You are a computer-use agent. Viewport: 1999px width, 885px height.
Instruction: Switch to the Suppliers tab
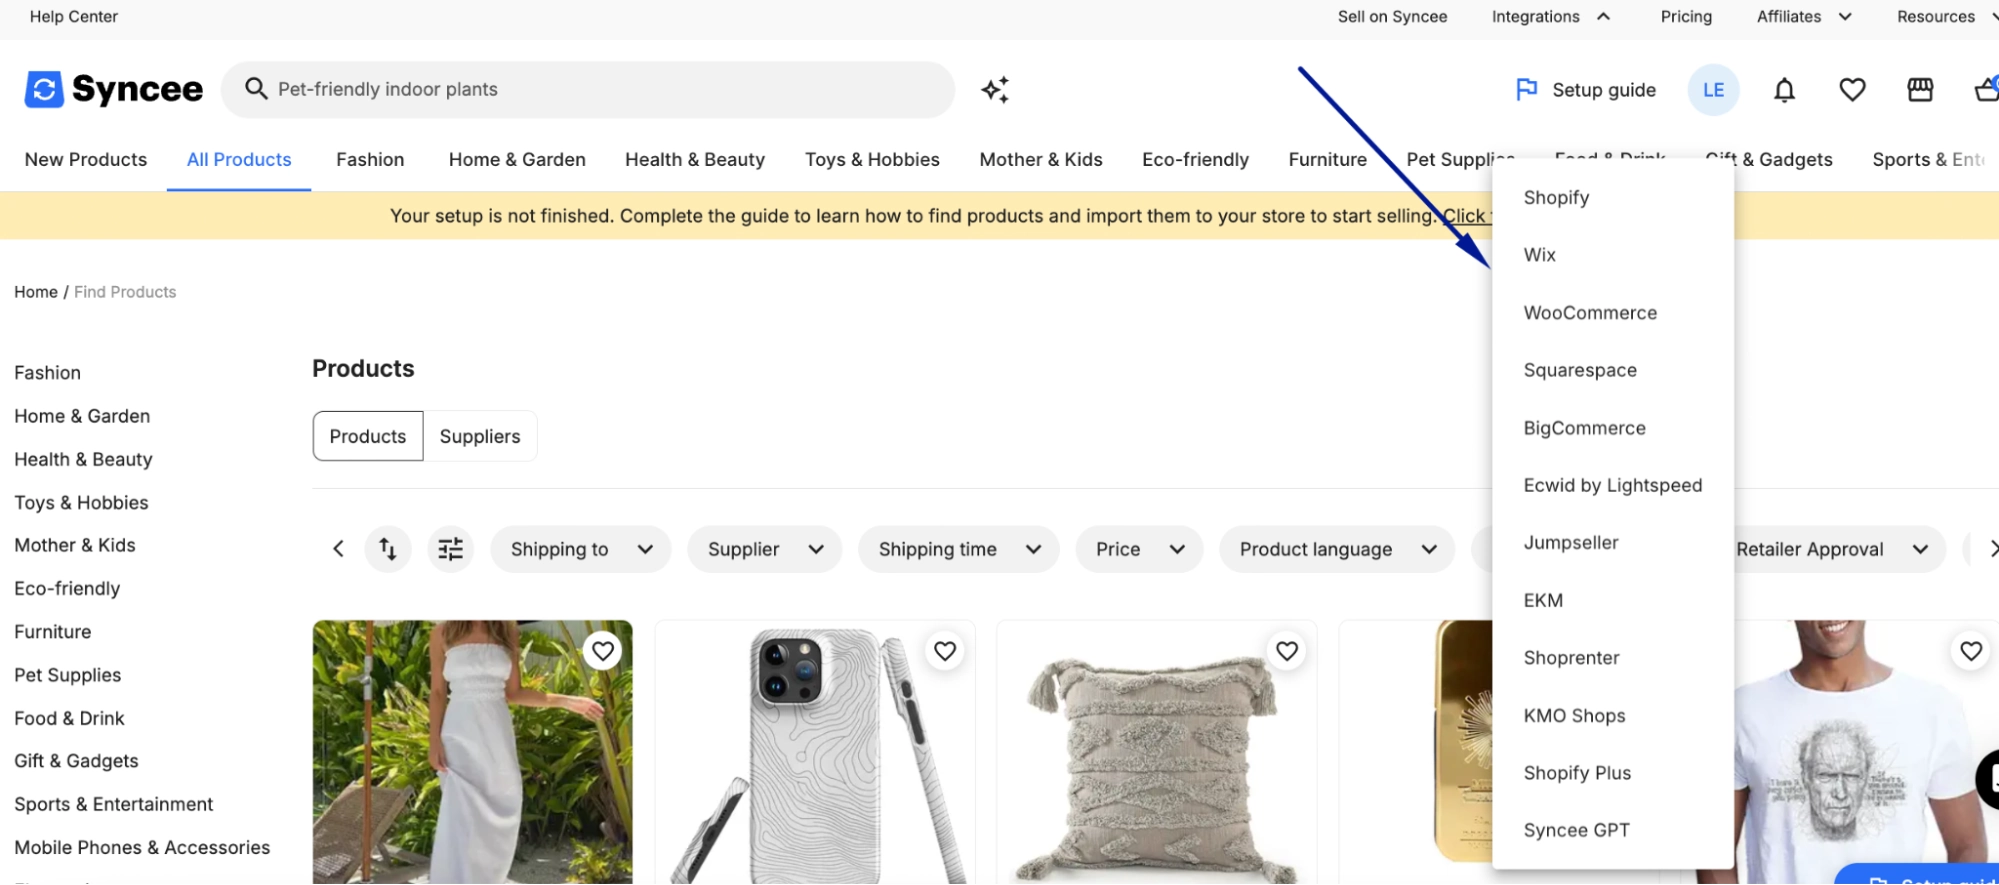480,436
